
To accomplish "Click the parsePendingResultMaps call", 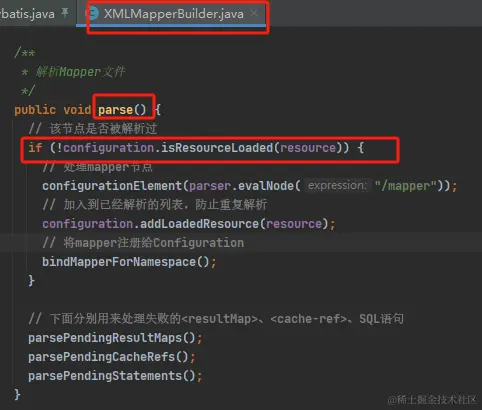I will (105, 338).
